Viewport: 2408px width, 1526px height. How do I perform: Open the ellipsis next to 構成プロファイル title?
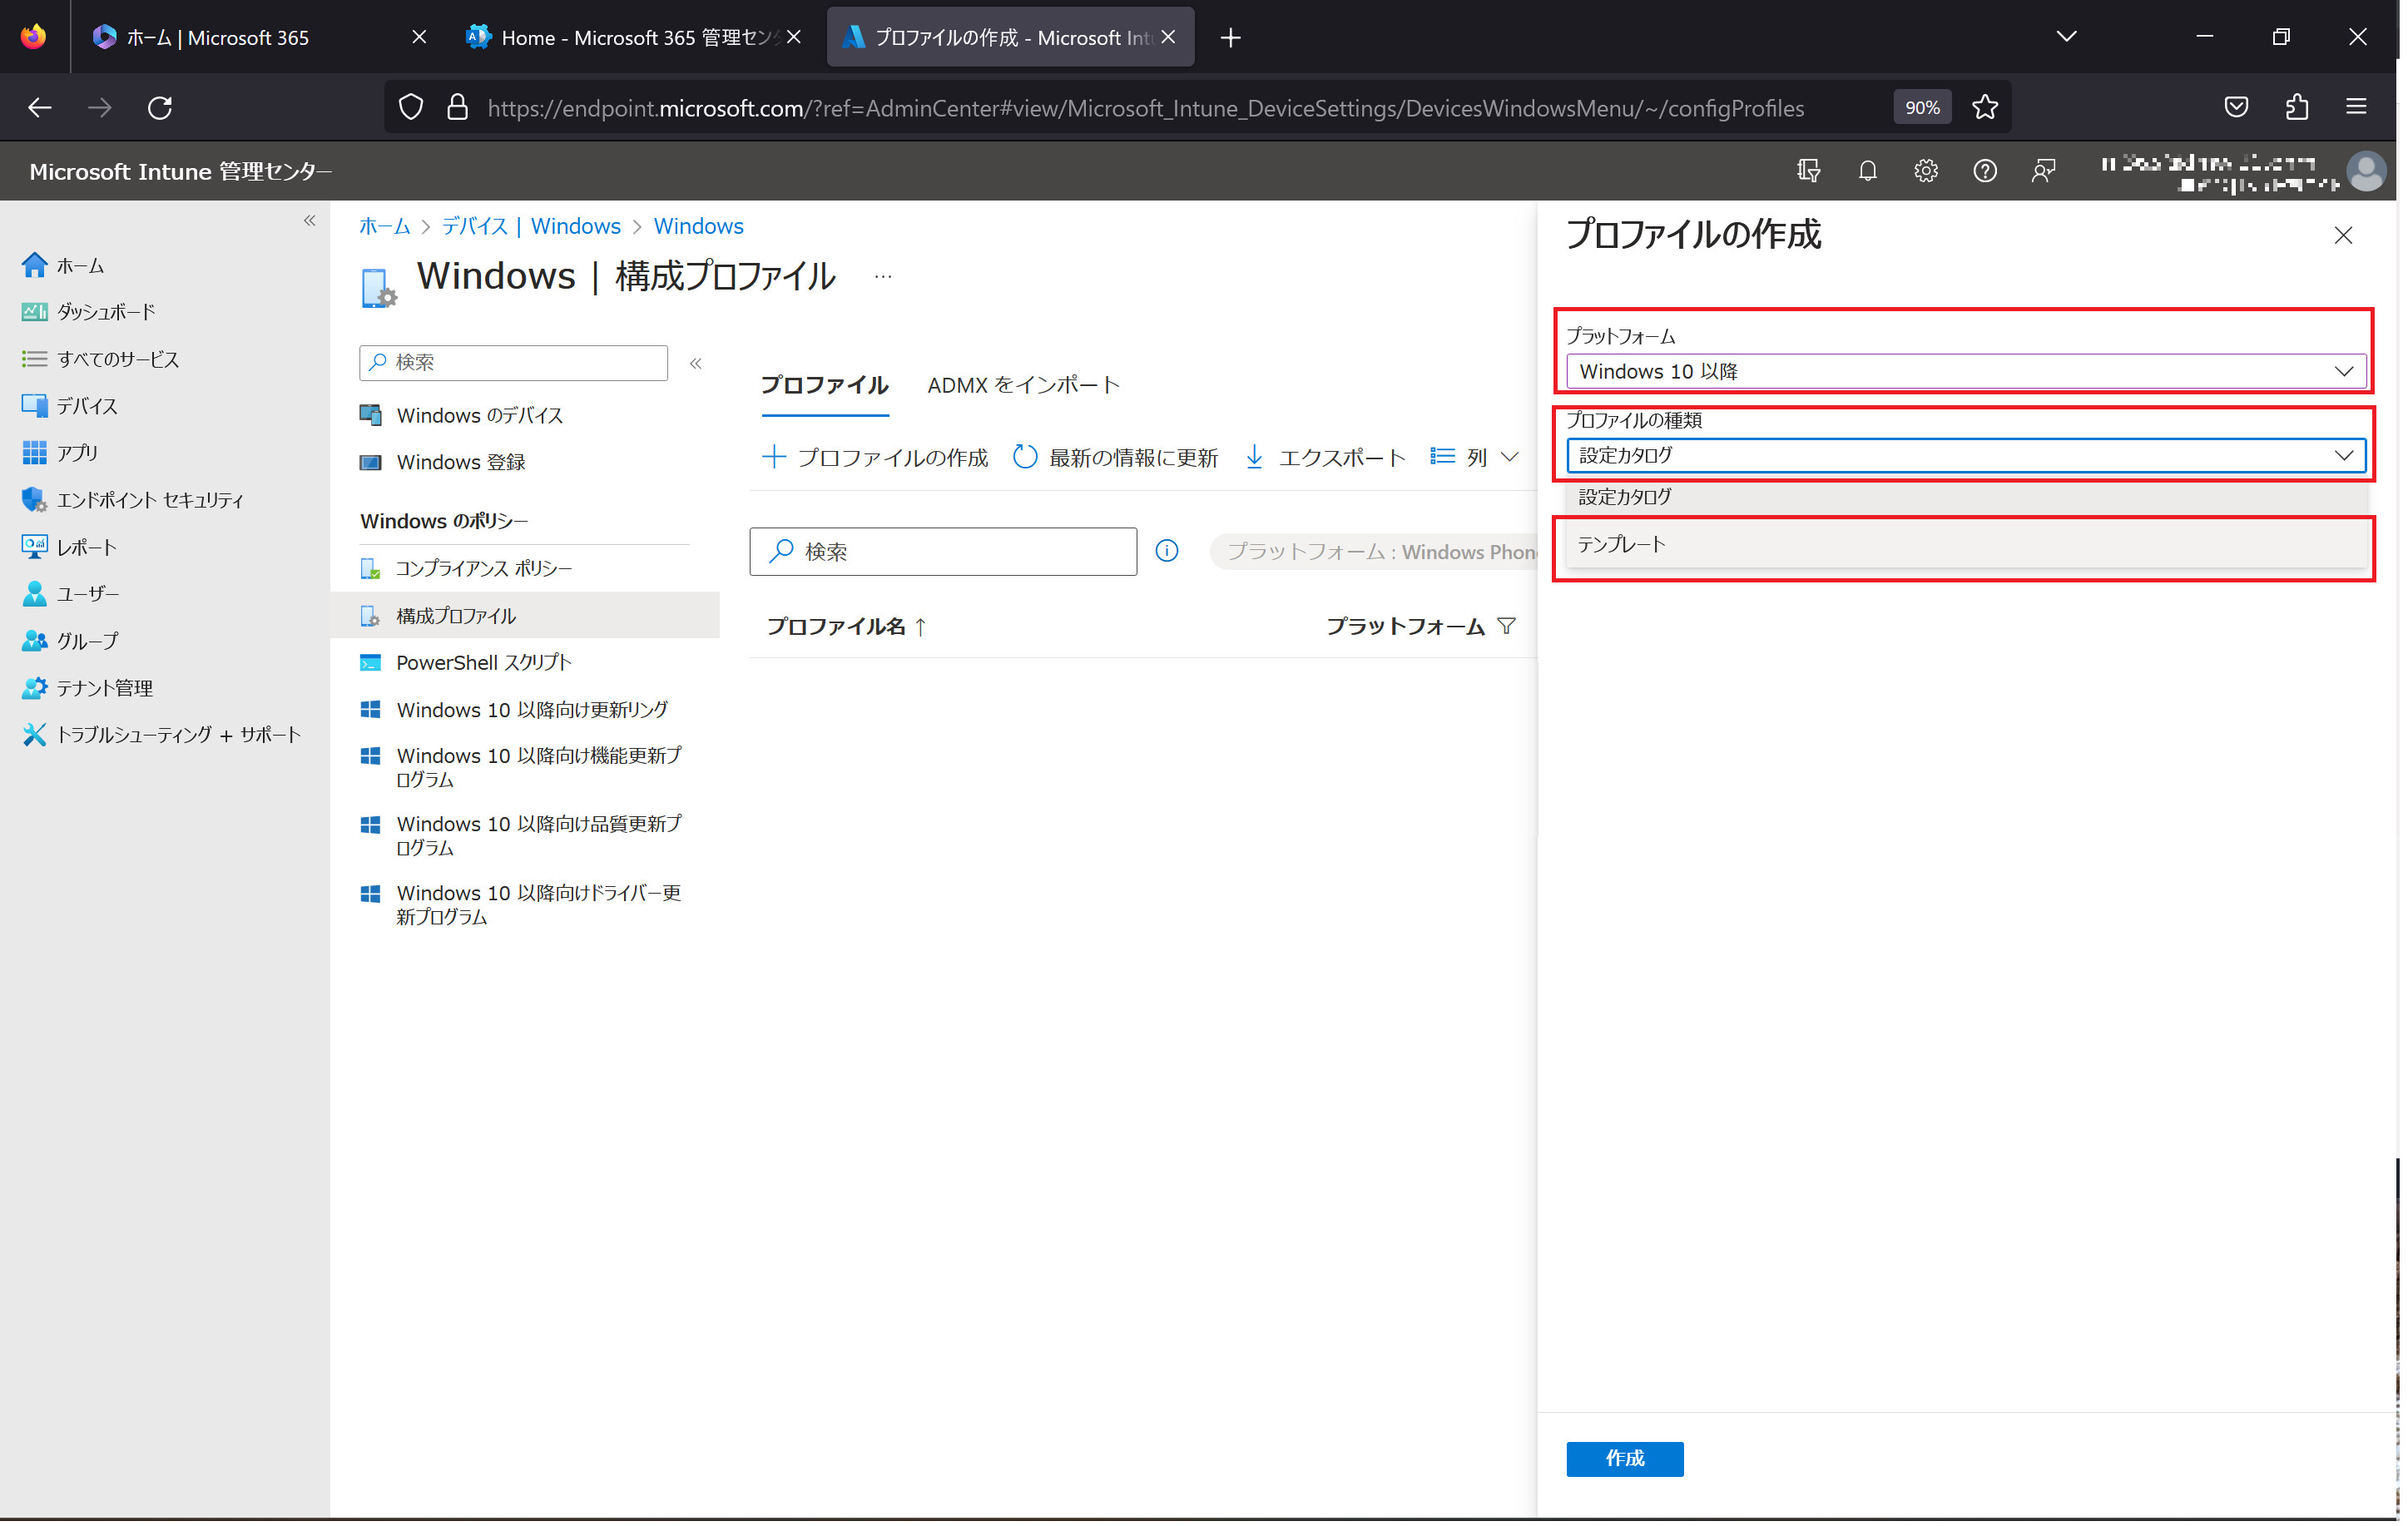coord(883,277)
